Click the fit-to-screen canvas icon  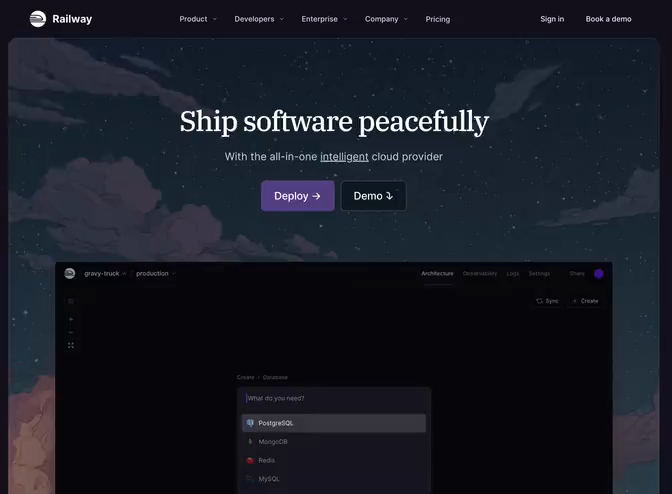point(71,345)
